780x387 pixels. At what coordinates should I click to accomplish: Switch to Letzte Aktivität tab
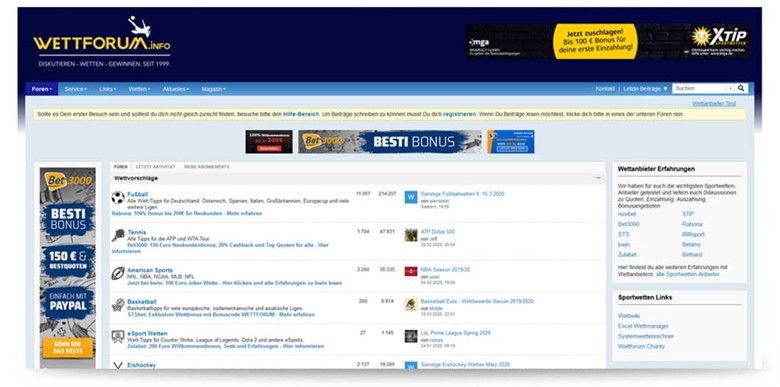pyautogui.click(x=156, y=167)
